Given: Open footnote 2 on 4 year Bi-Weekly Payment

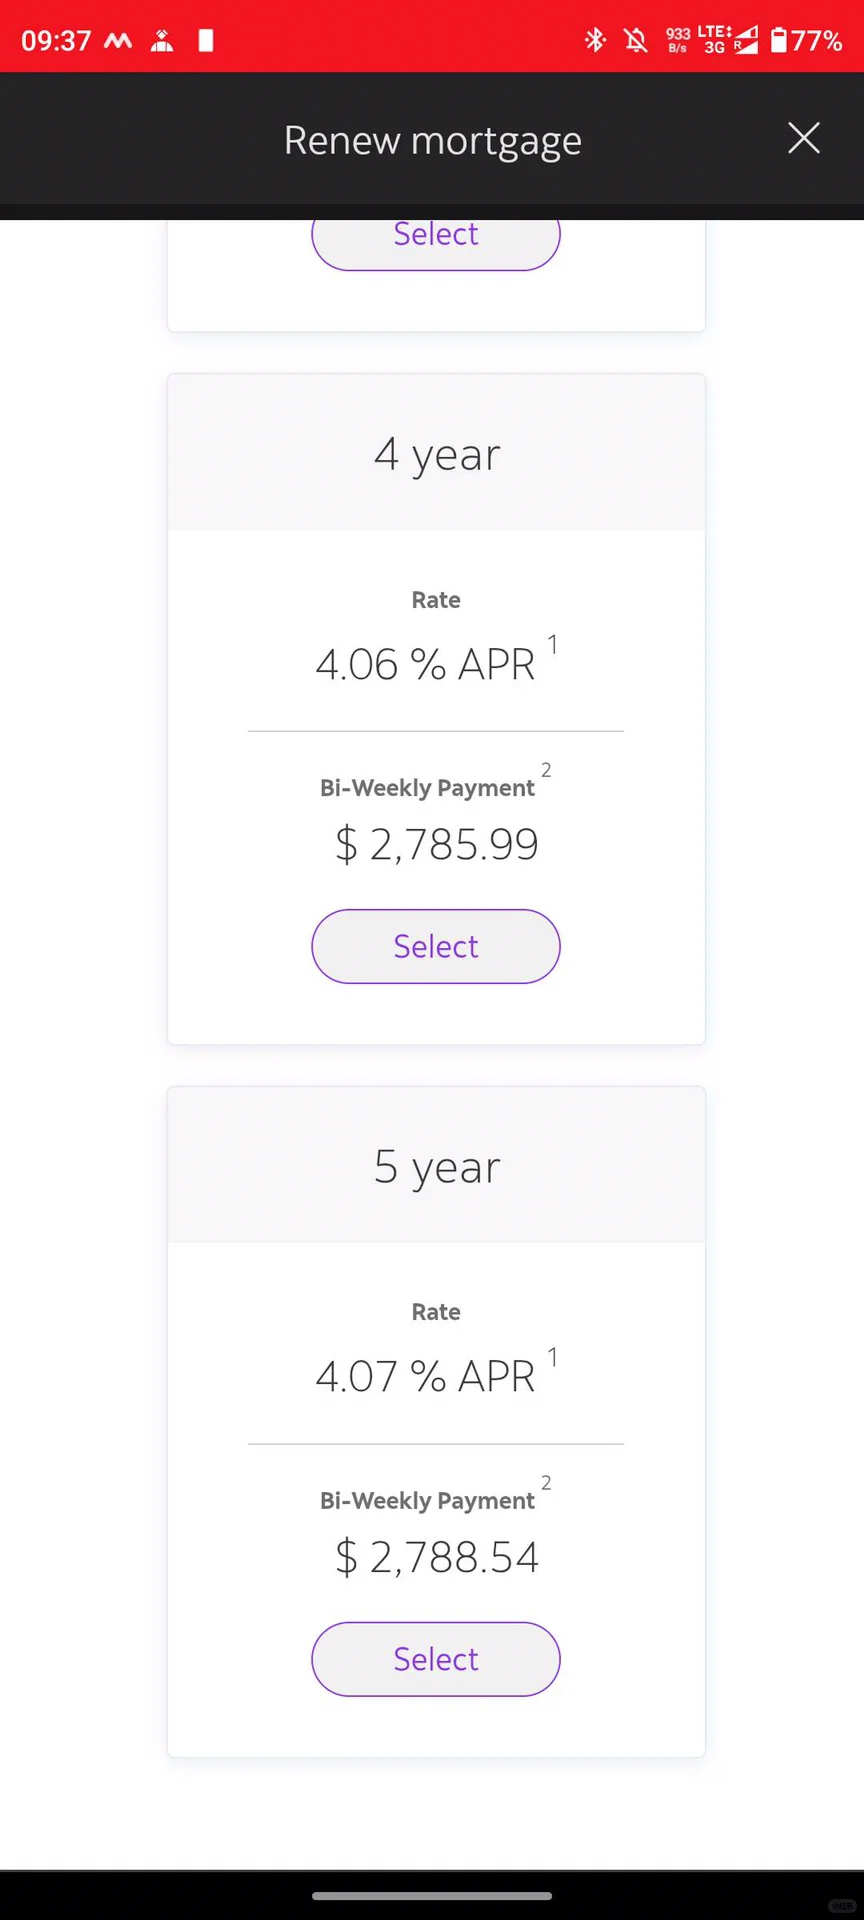Looking at the screenshot, I should 546,770.
